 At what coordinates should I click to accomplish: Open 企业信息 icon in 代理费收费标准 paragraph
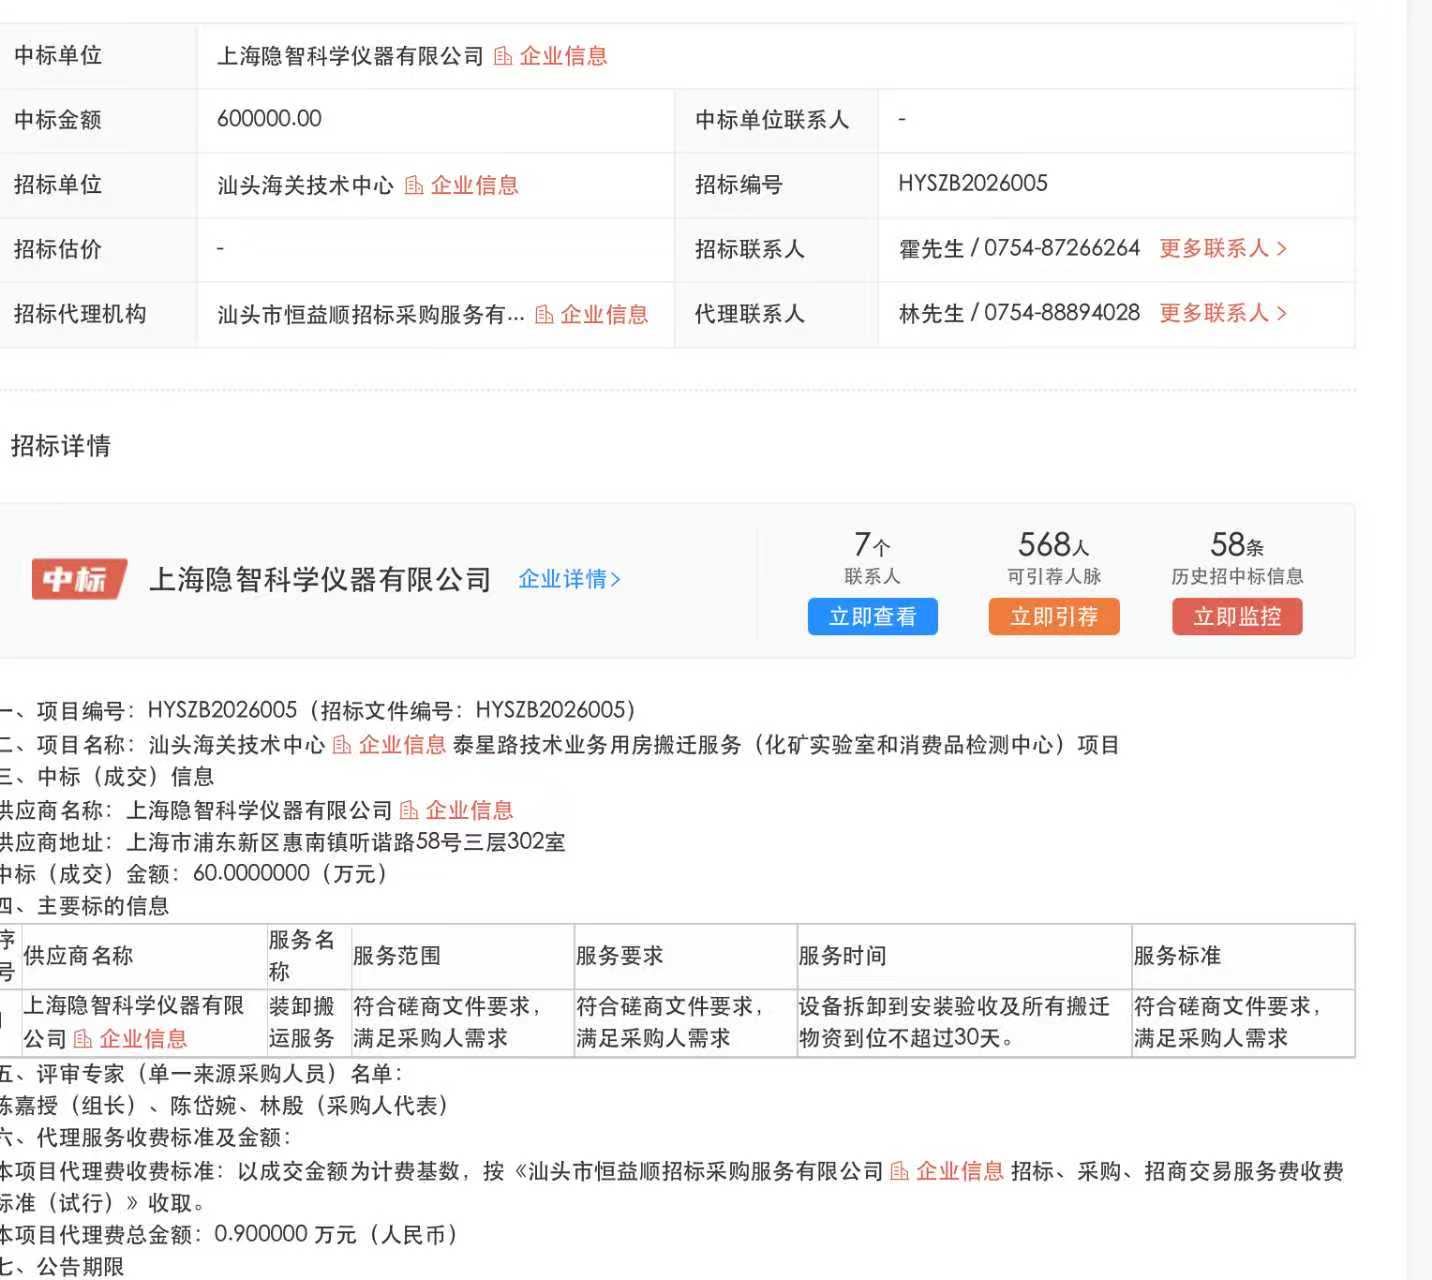click(x=899, y=1171)
